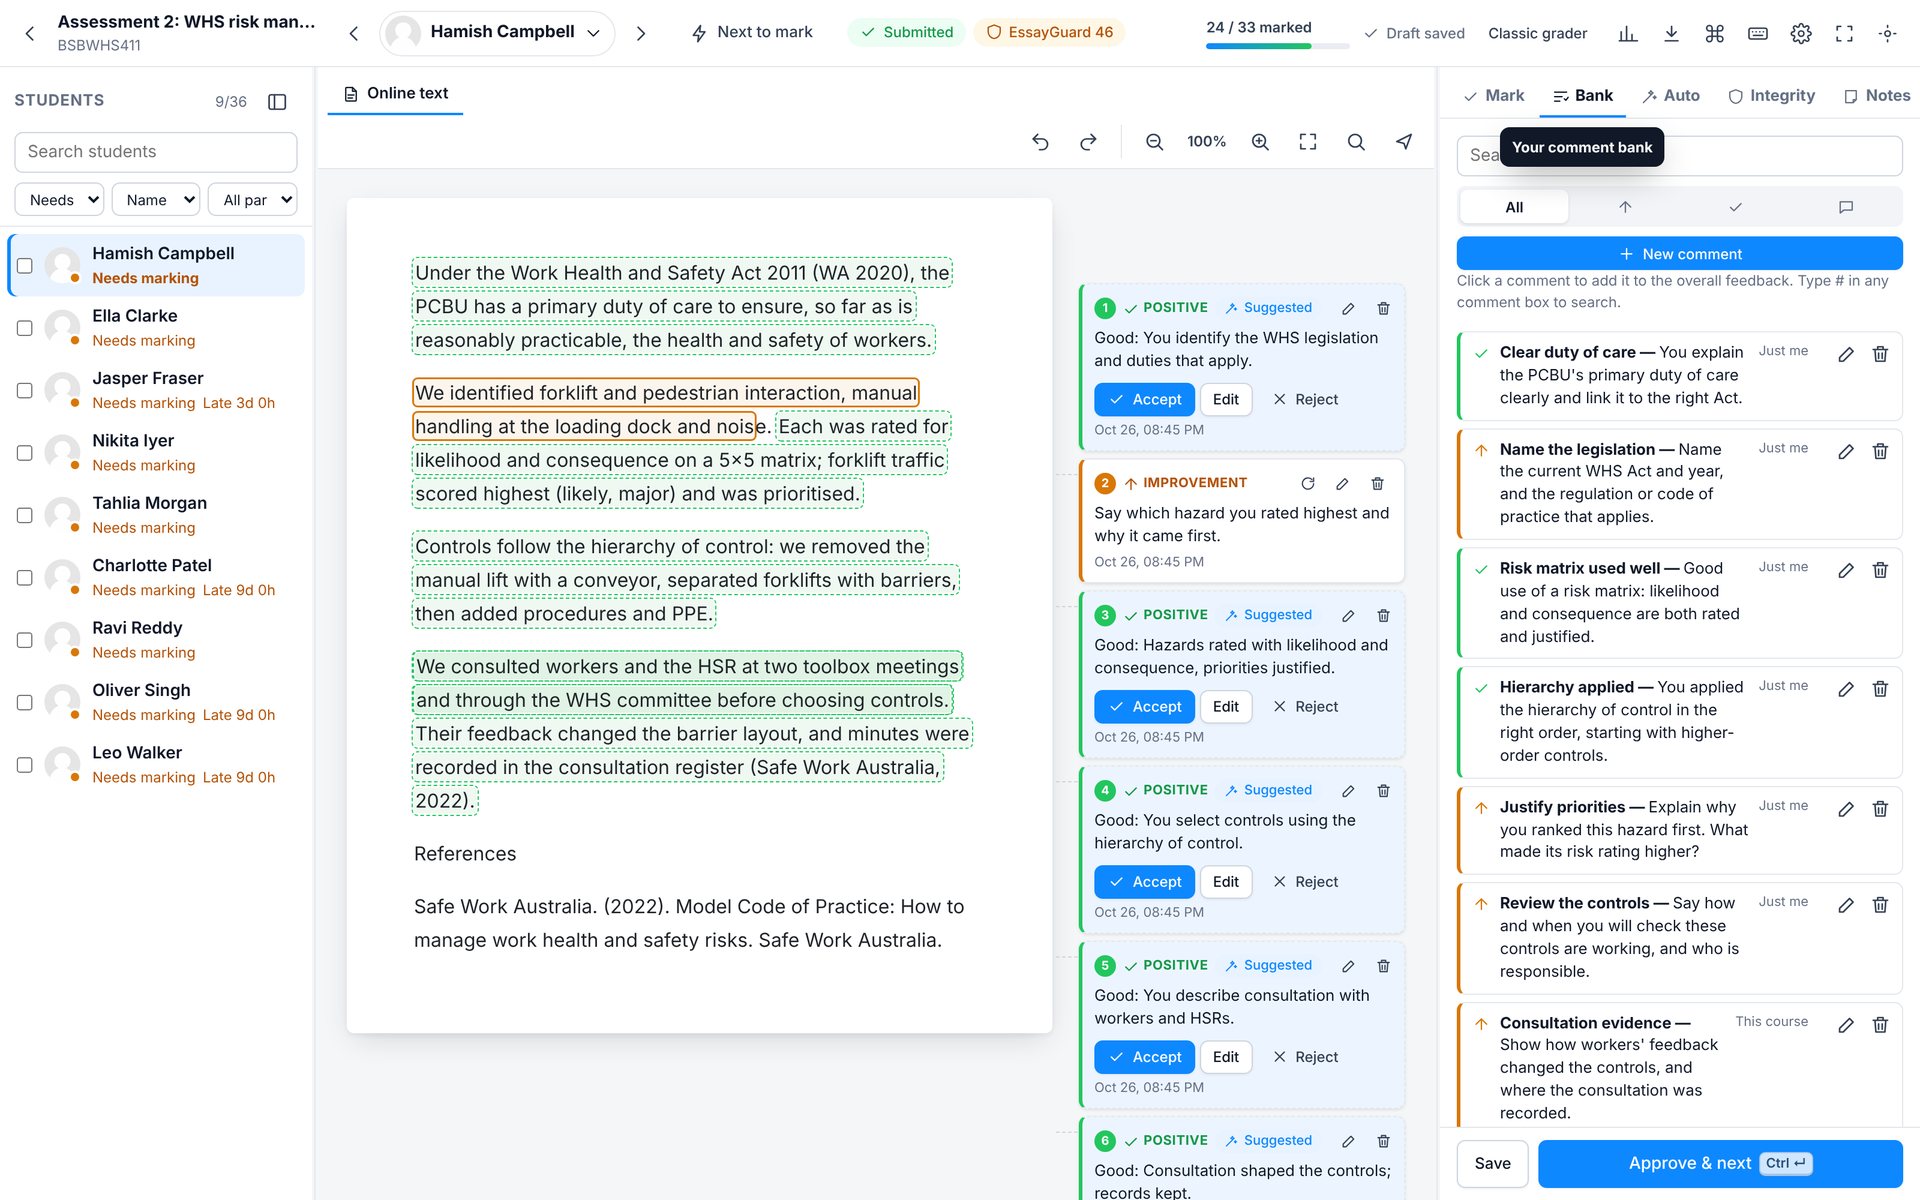
Task: Click Approve & next button
Action: pyautogui.click(x=1720, y=1163)
